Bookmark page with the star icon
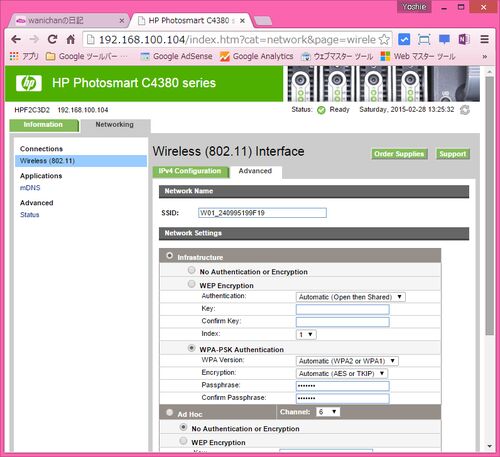 pyautogui.click(x=384, y=40)
